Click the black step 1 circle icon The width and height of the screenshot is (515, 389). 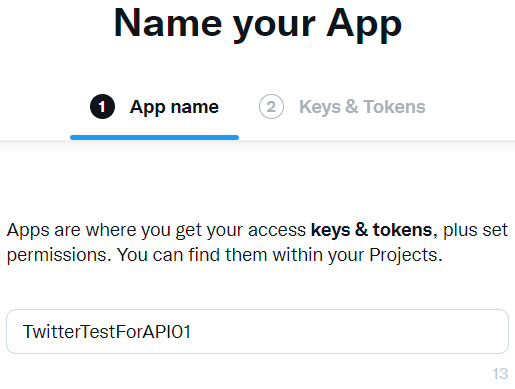point(102,107)
